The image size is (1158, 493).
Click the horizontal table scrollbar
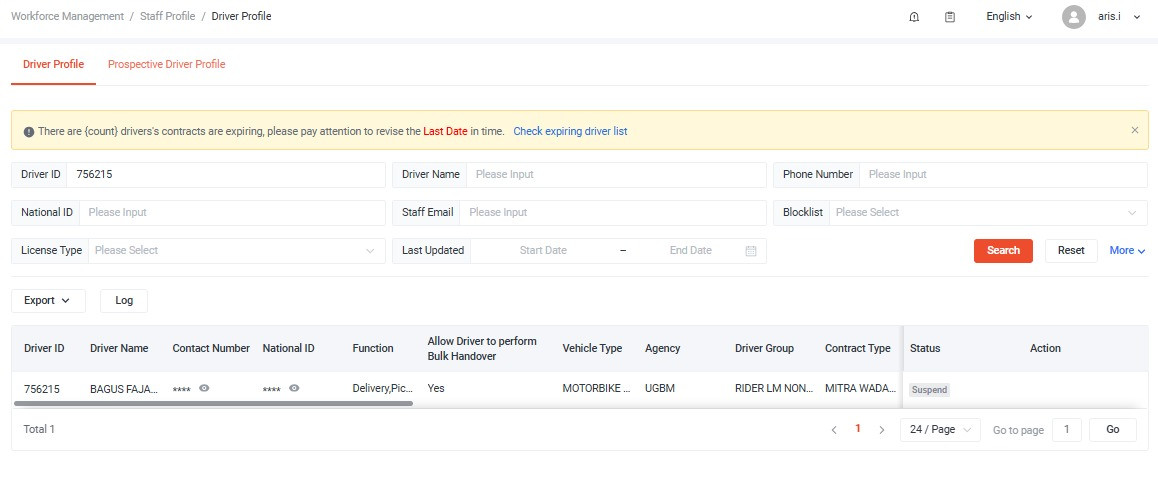point(213,404)
